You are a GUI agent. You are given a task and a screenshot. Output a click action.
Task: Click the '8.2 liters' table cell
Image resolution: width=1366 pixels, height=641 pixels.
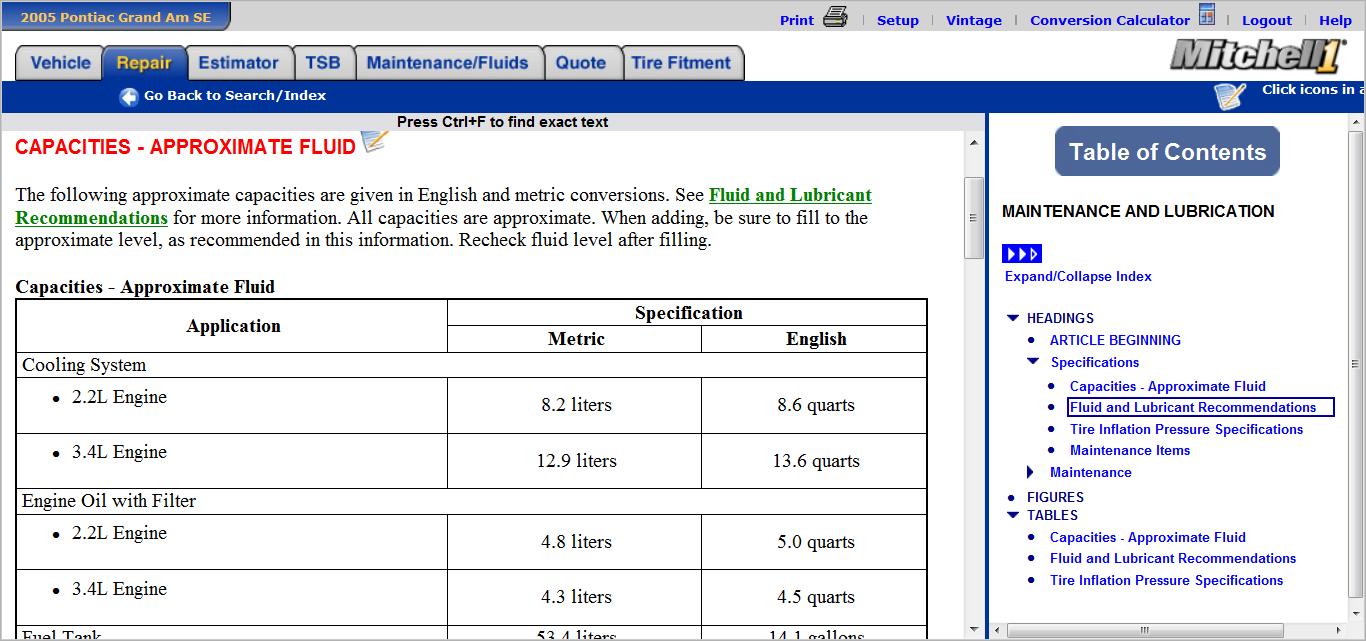coord(576,405)
